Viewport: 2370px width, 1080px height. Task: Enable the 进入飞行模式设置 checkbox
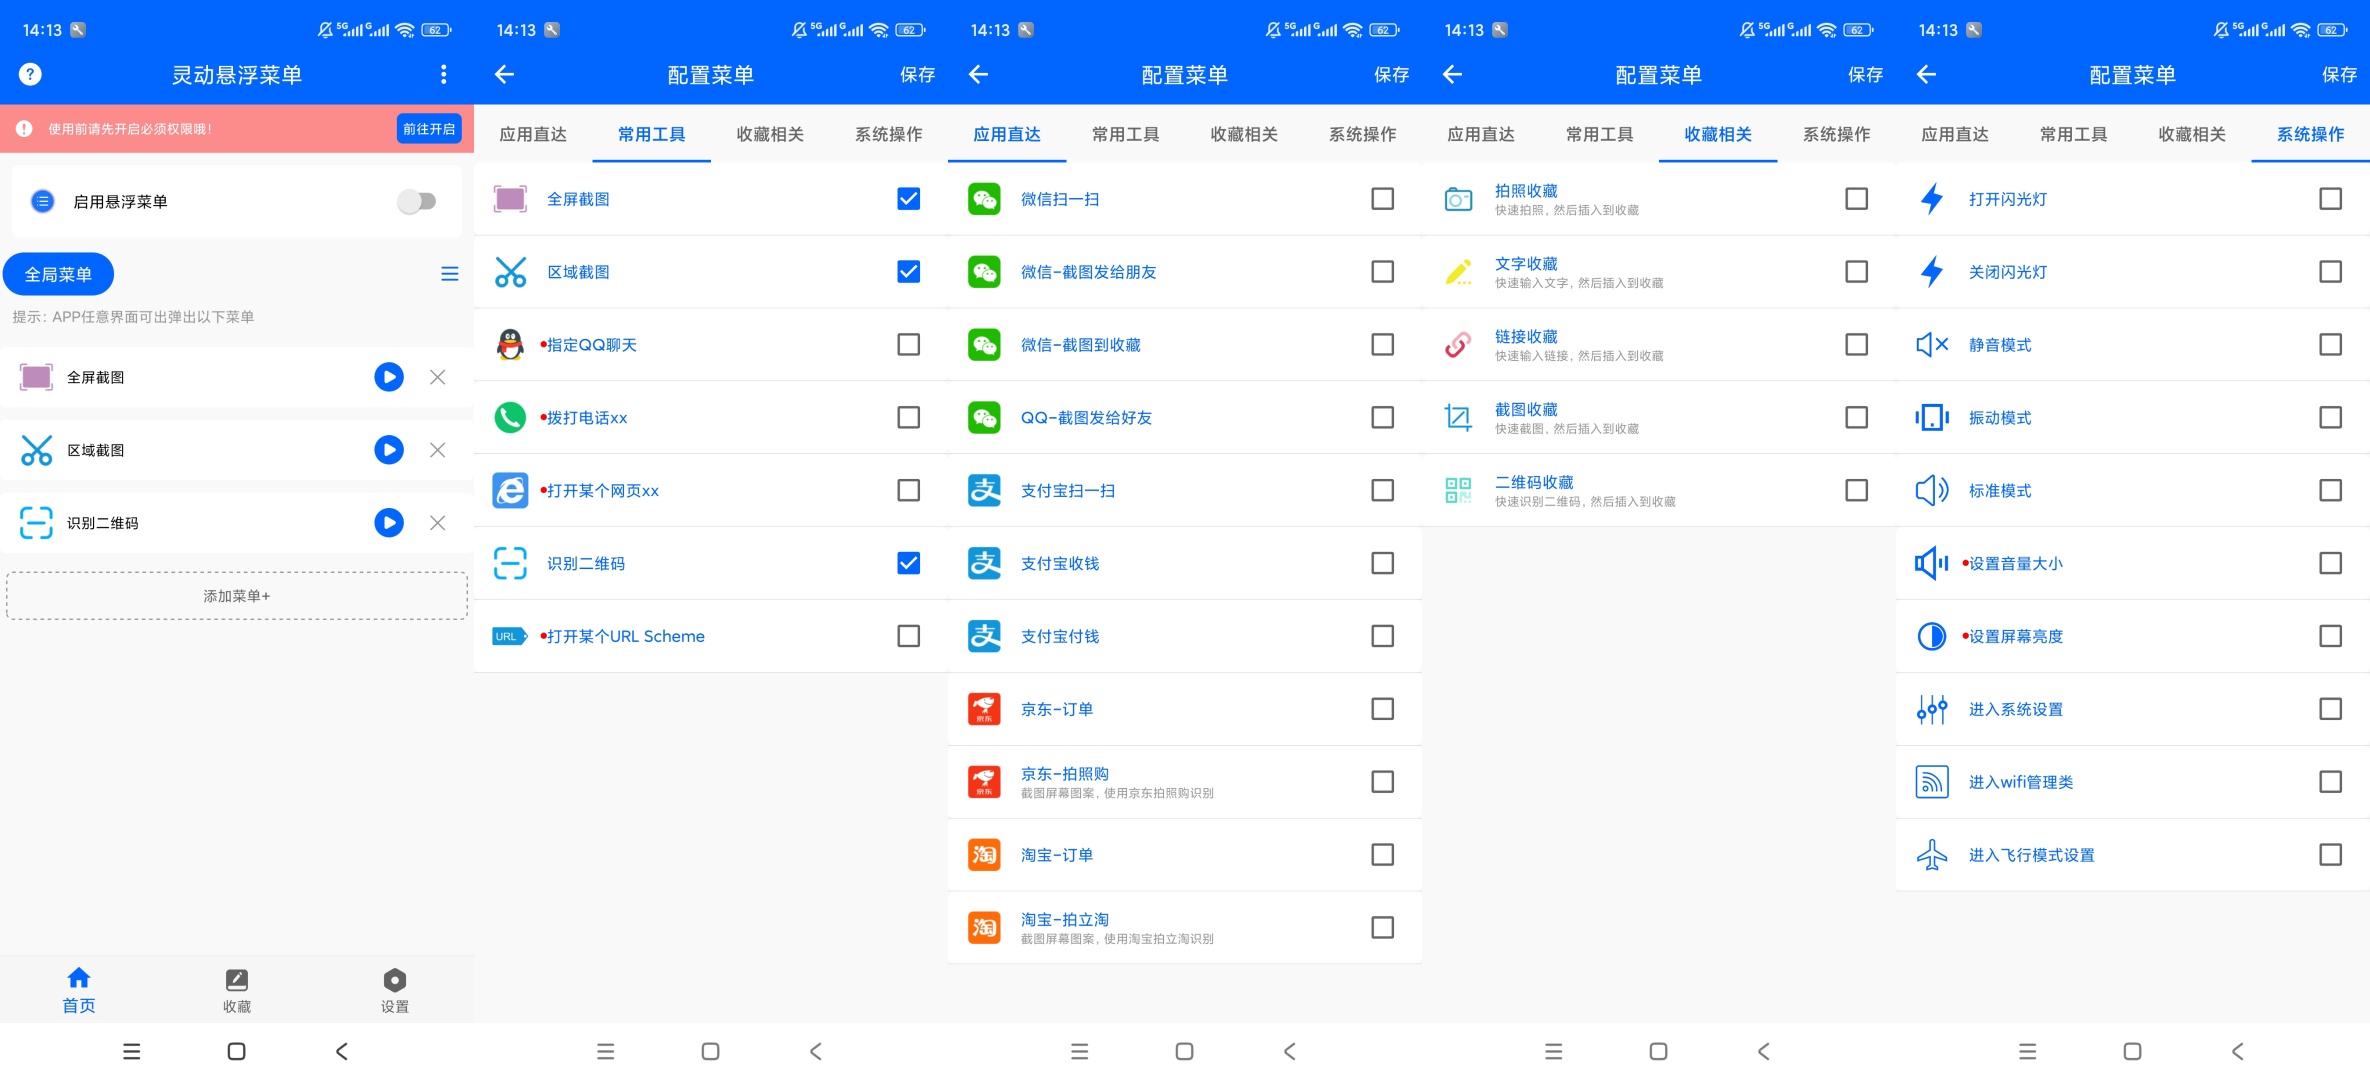2330,855
